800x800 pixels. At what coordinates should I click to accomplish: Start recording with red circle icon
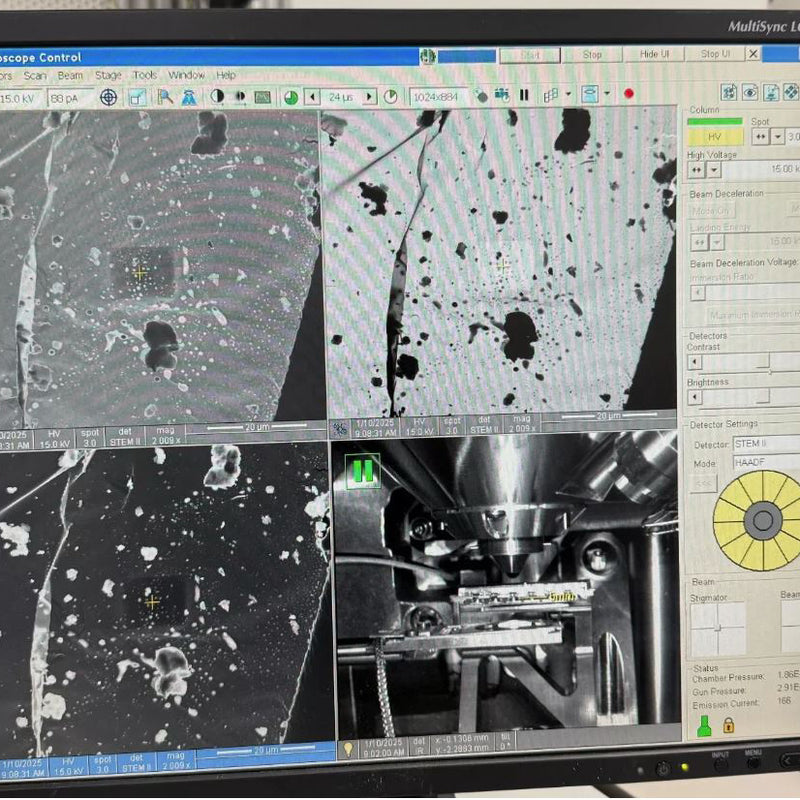coord(629,94)
